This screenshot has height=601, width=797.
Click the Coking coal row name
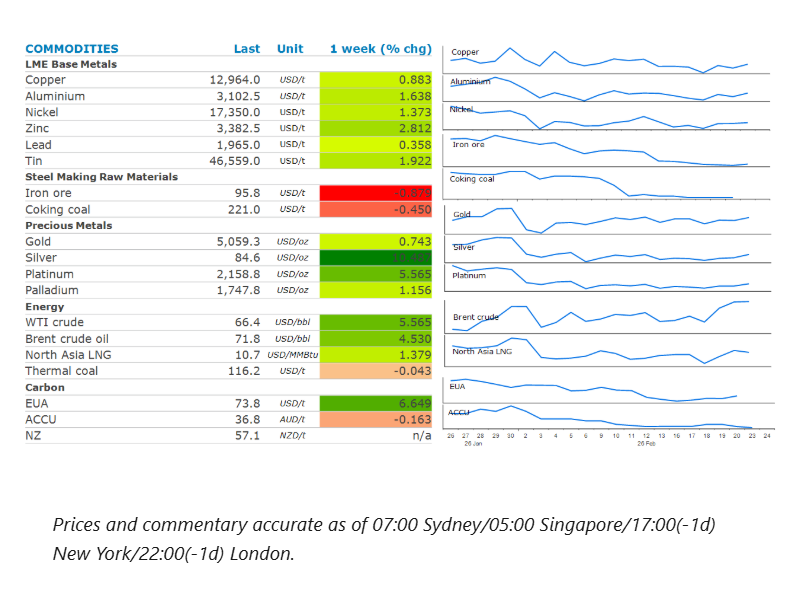[57, 209]
